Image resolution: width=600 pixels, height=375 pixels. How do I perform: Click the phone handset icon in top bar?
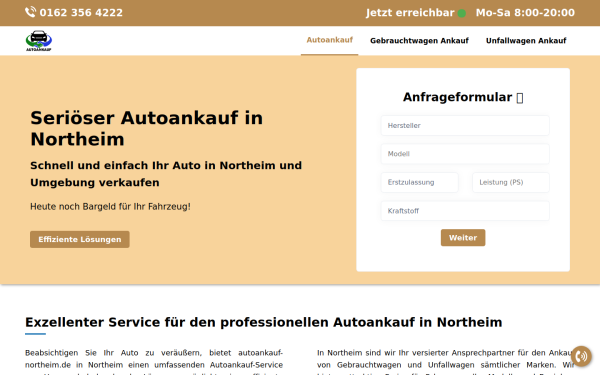pyautogui.click(x=30, y=12)
